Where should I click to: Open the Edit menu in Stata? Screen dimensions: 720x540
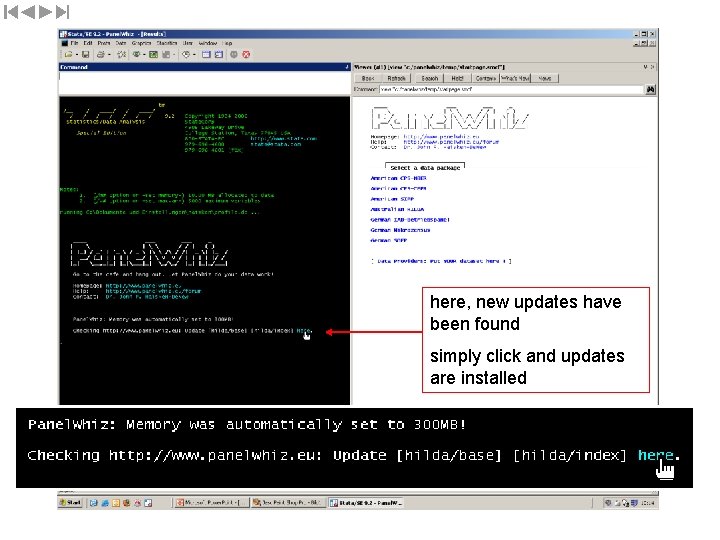coord(88,43)
